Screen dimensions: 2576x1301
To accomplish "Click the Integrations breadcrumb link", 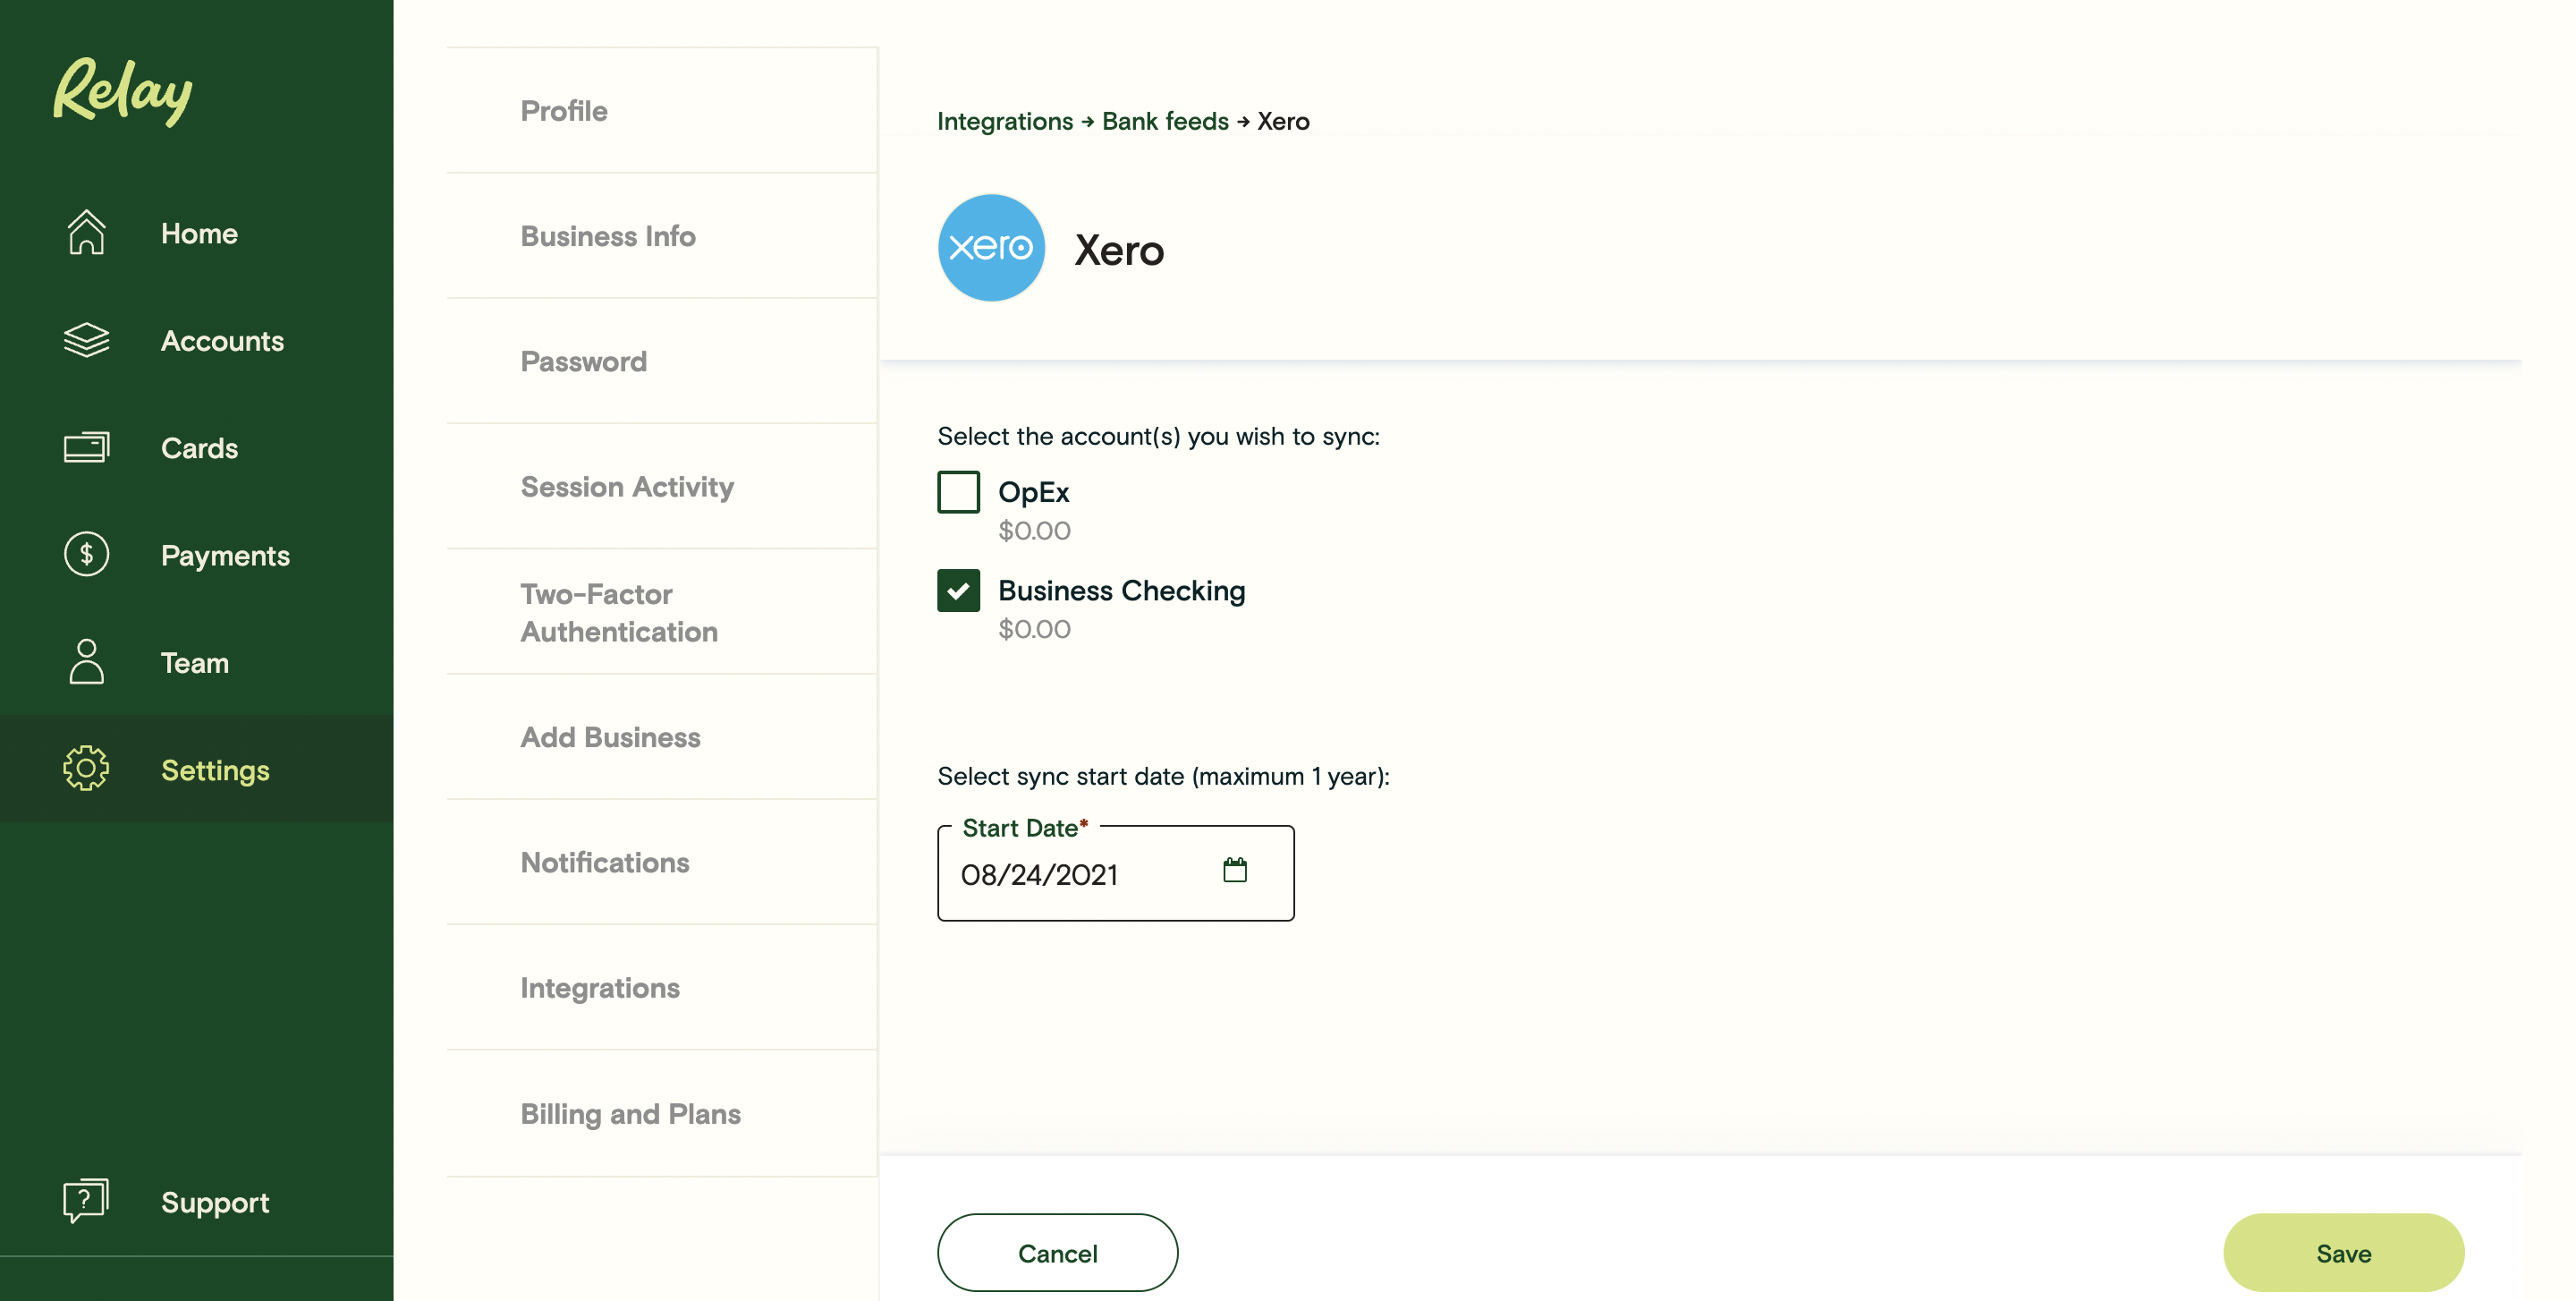I will coord(1004,121).
